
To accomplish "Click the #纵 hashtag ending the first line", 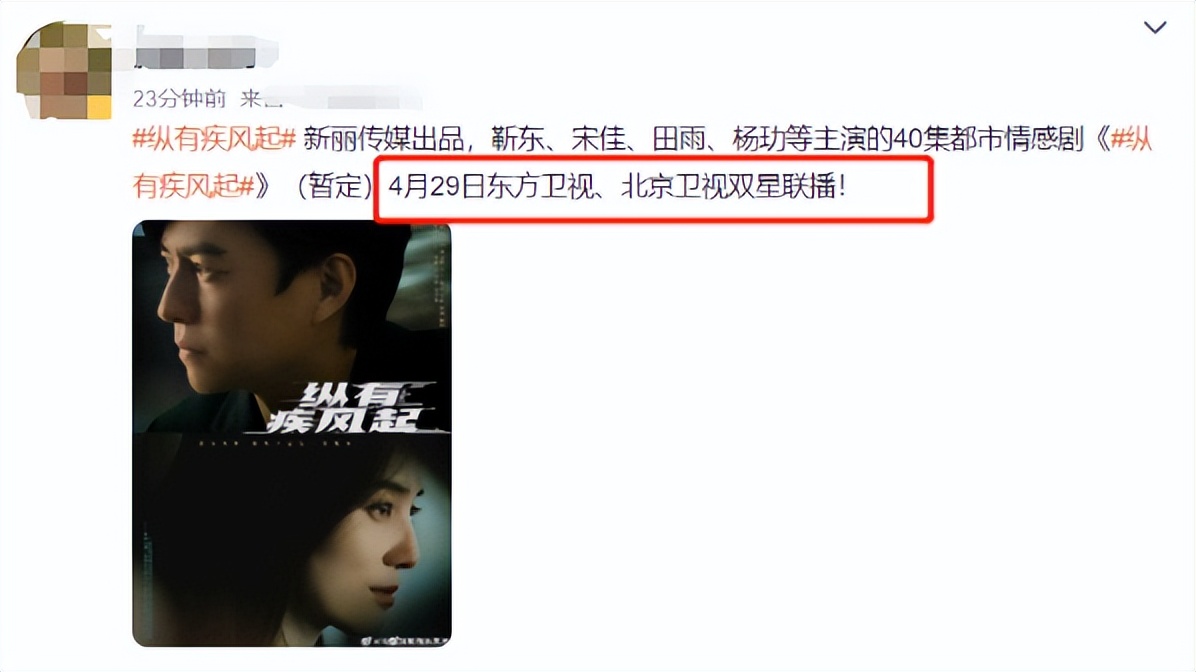I will 1131,139.
